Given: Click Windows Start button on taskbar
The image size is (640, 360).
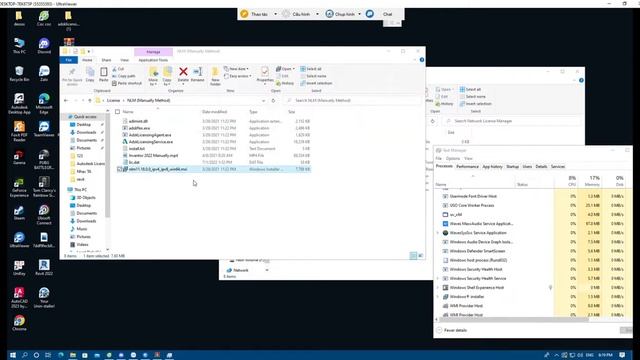Looking at the screenshot, I should pos(13,355).
